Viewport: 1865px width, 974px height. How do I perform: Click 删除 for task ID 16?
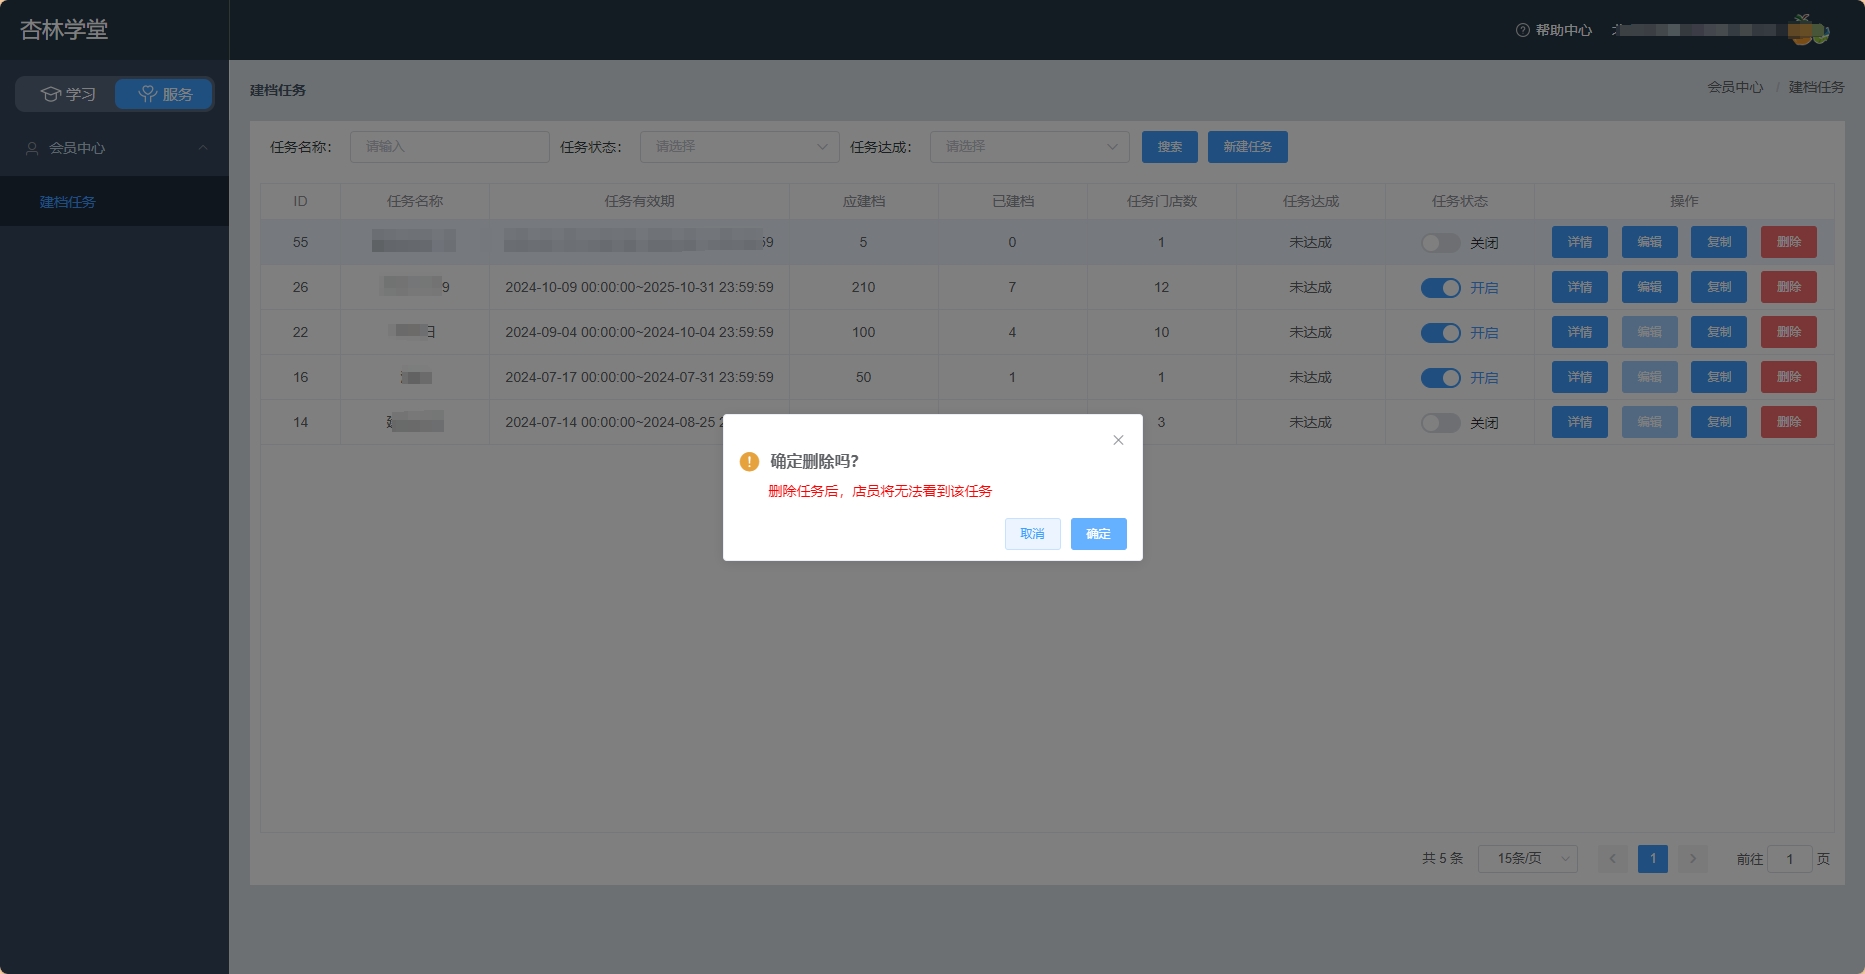(1789, 377)
